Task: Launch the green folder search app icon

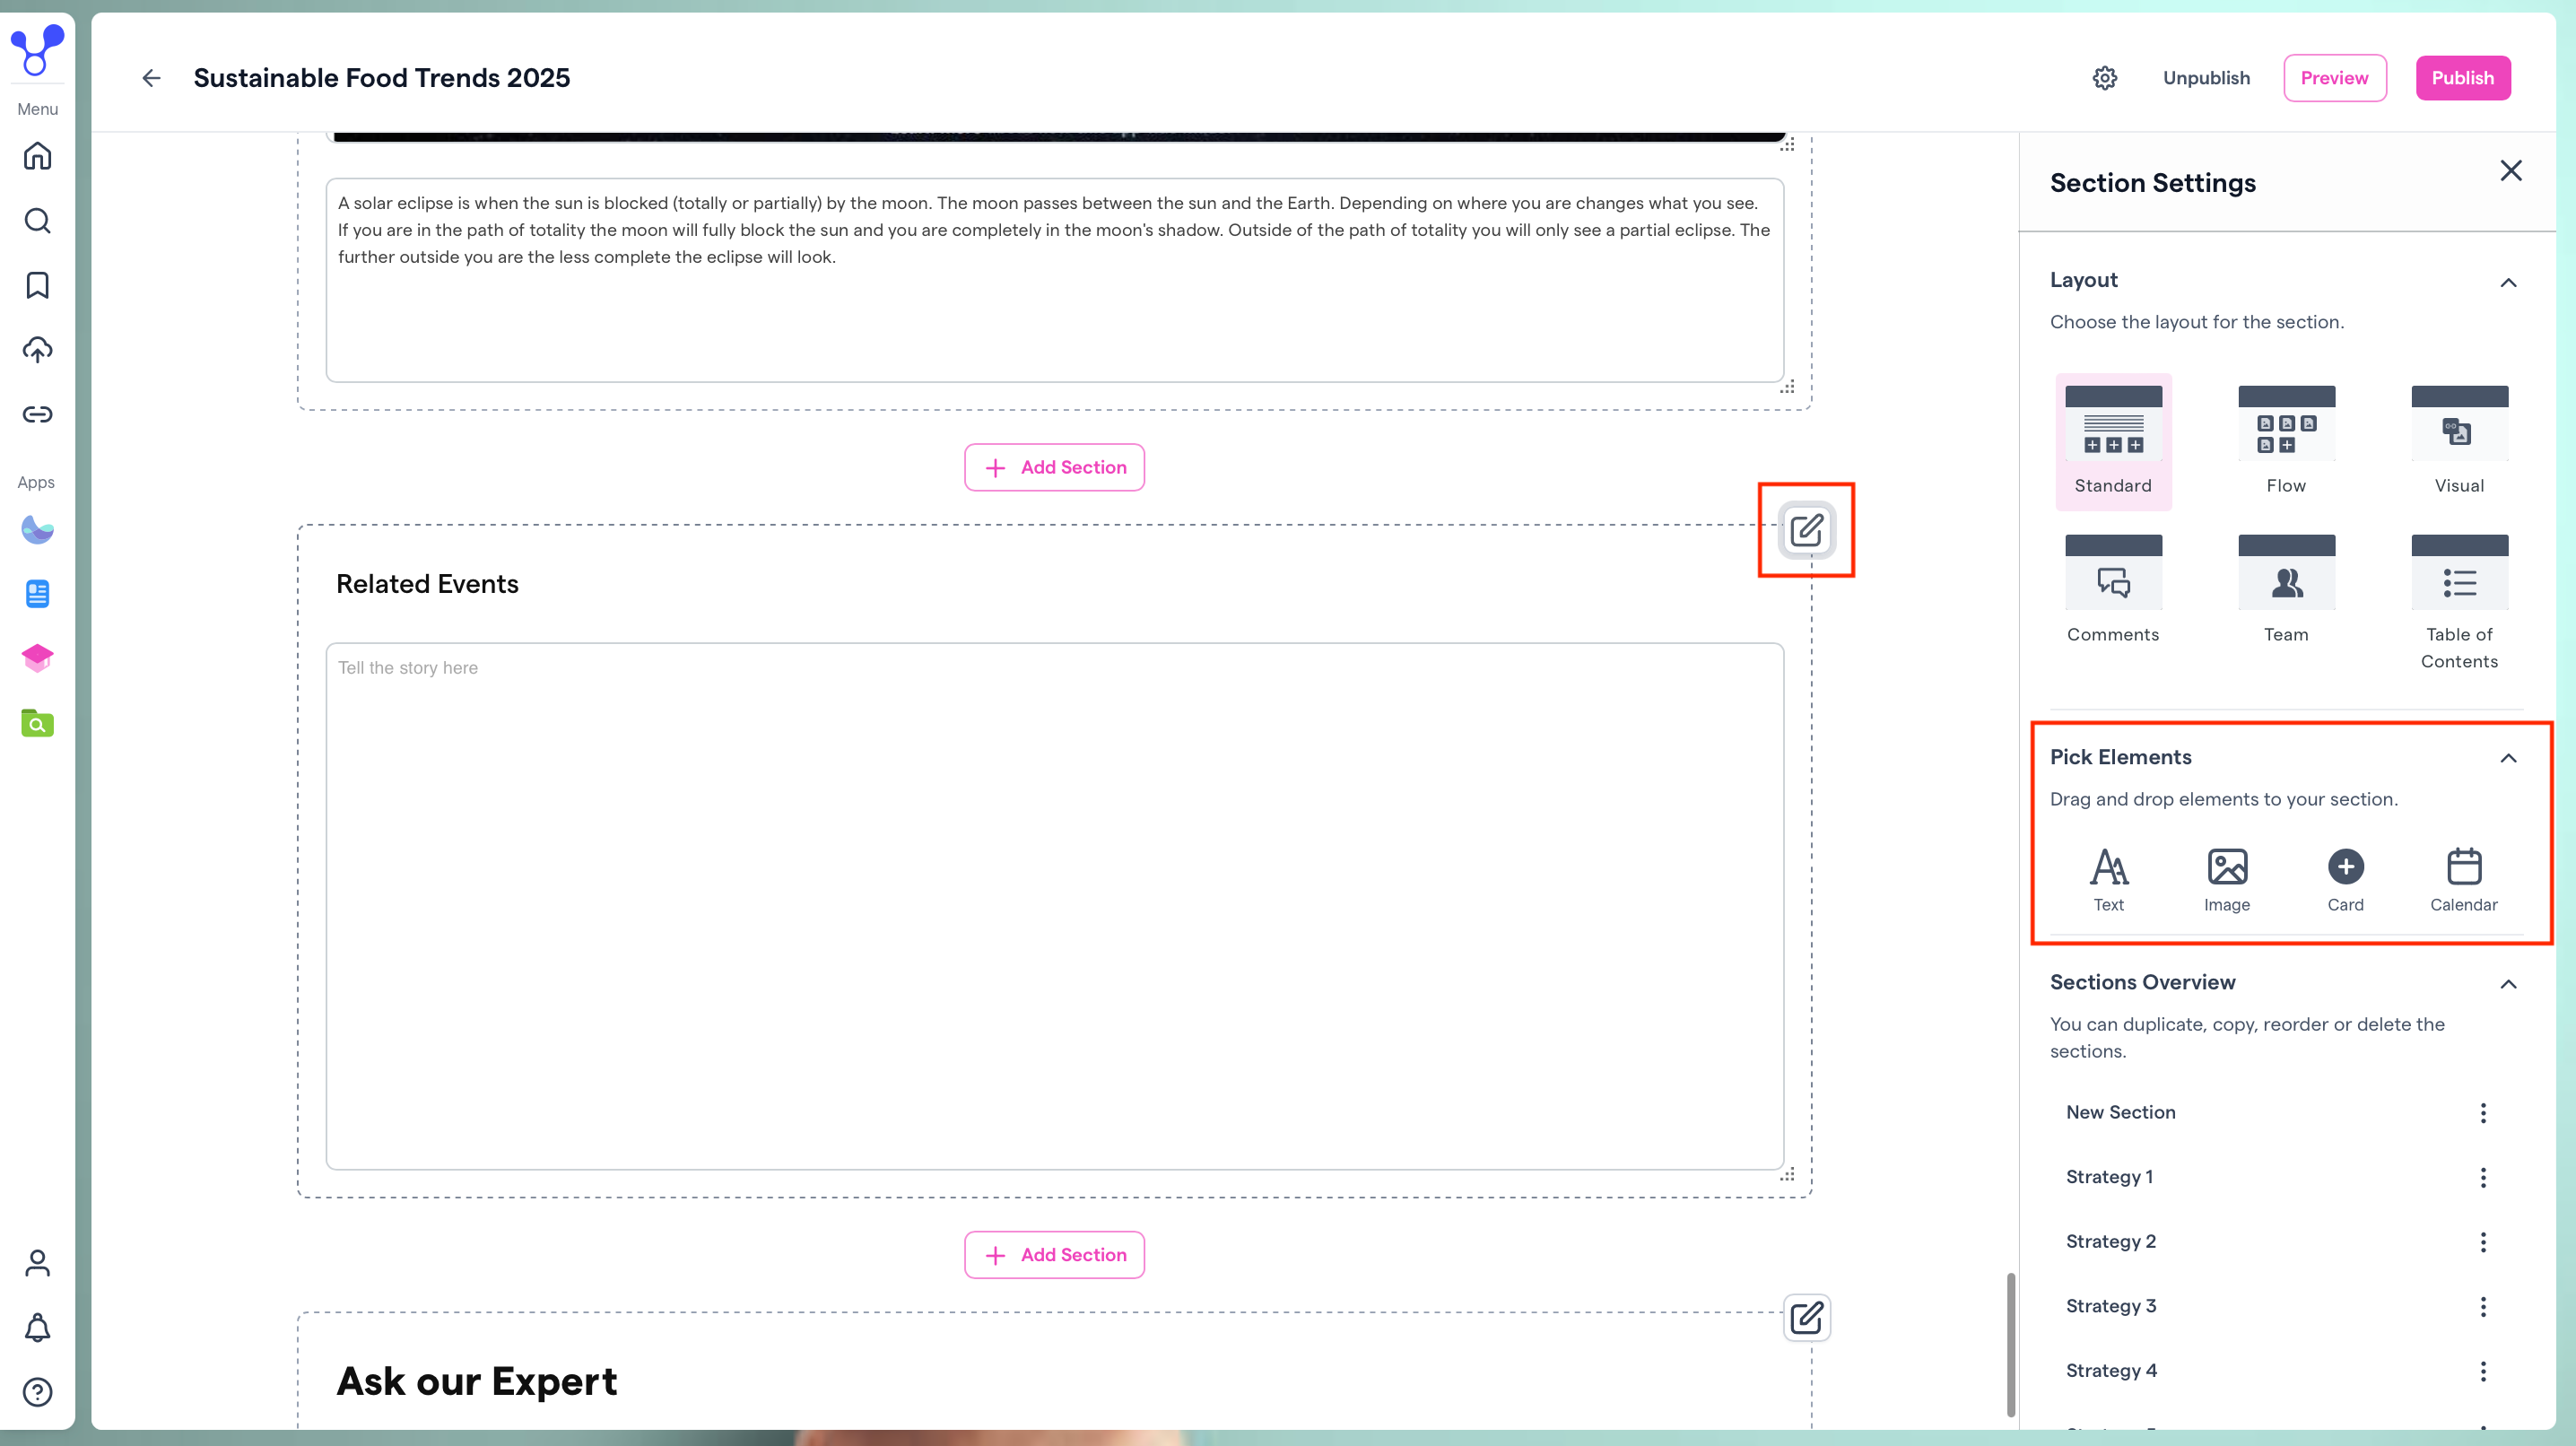Action: pos(37,723)
